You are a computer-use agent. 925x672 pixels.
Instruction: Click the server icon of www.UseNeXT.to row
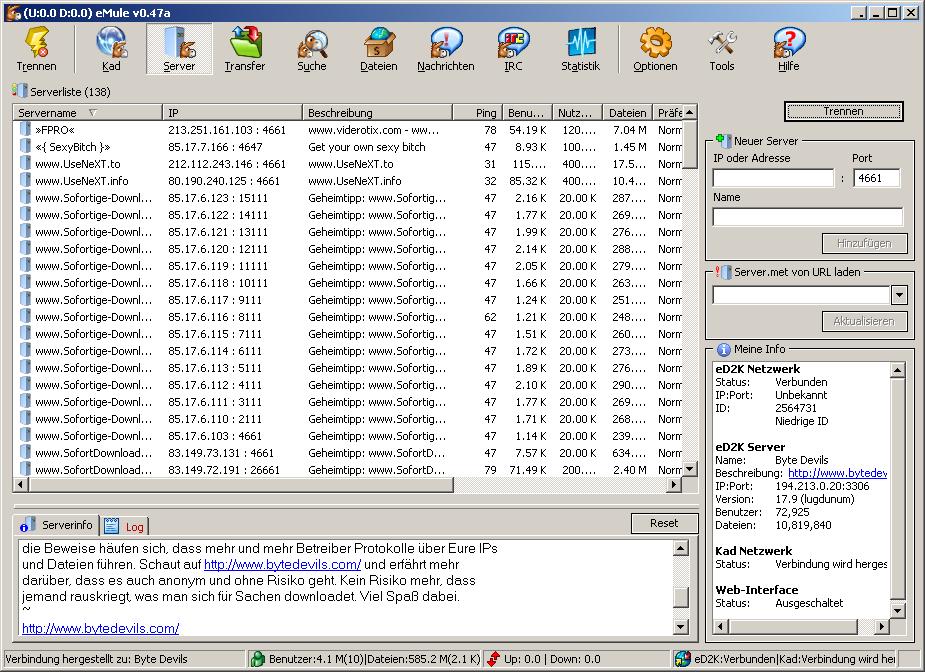(25, 163)
